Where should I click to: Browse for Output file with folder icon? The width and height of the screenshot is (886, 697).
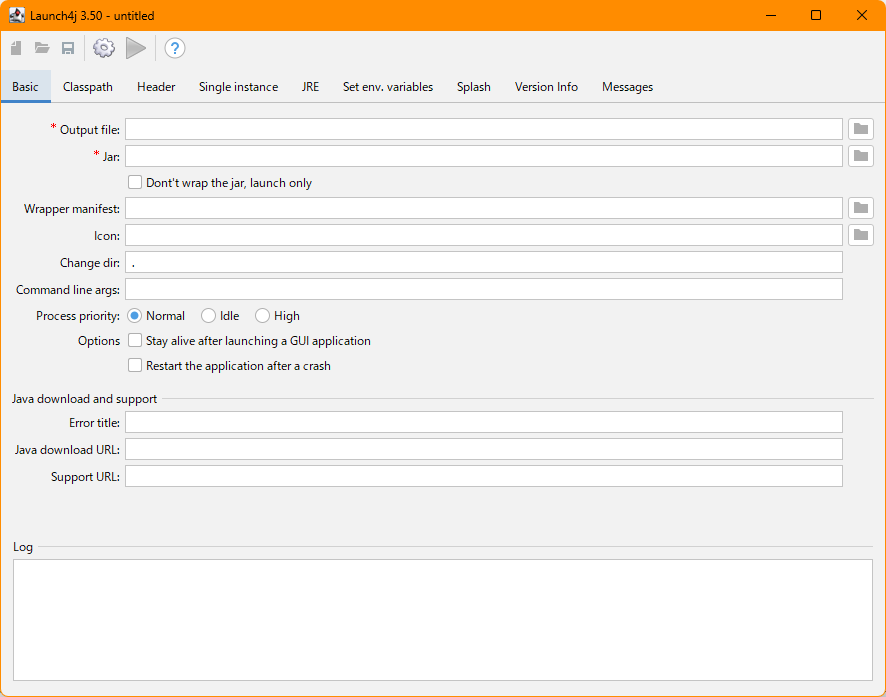point(861,129)
